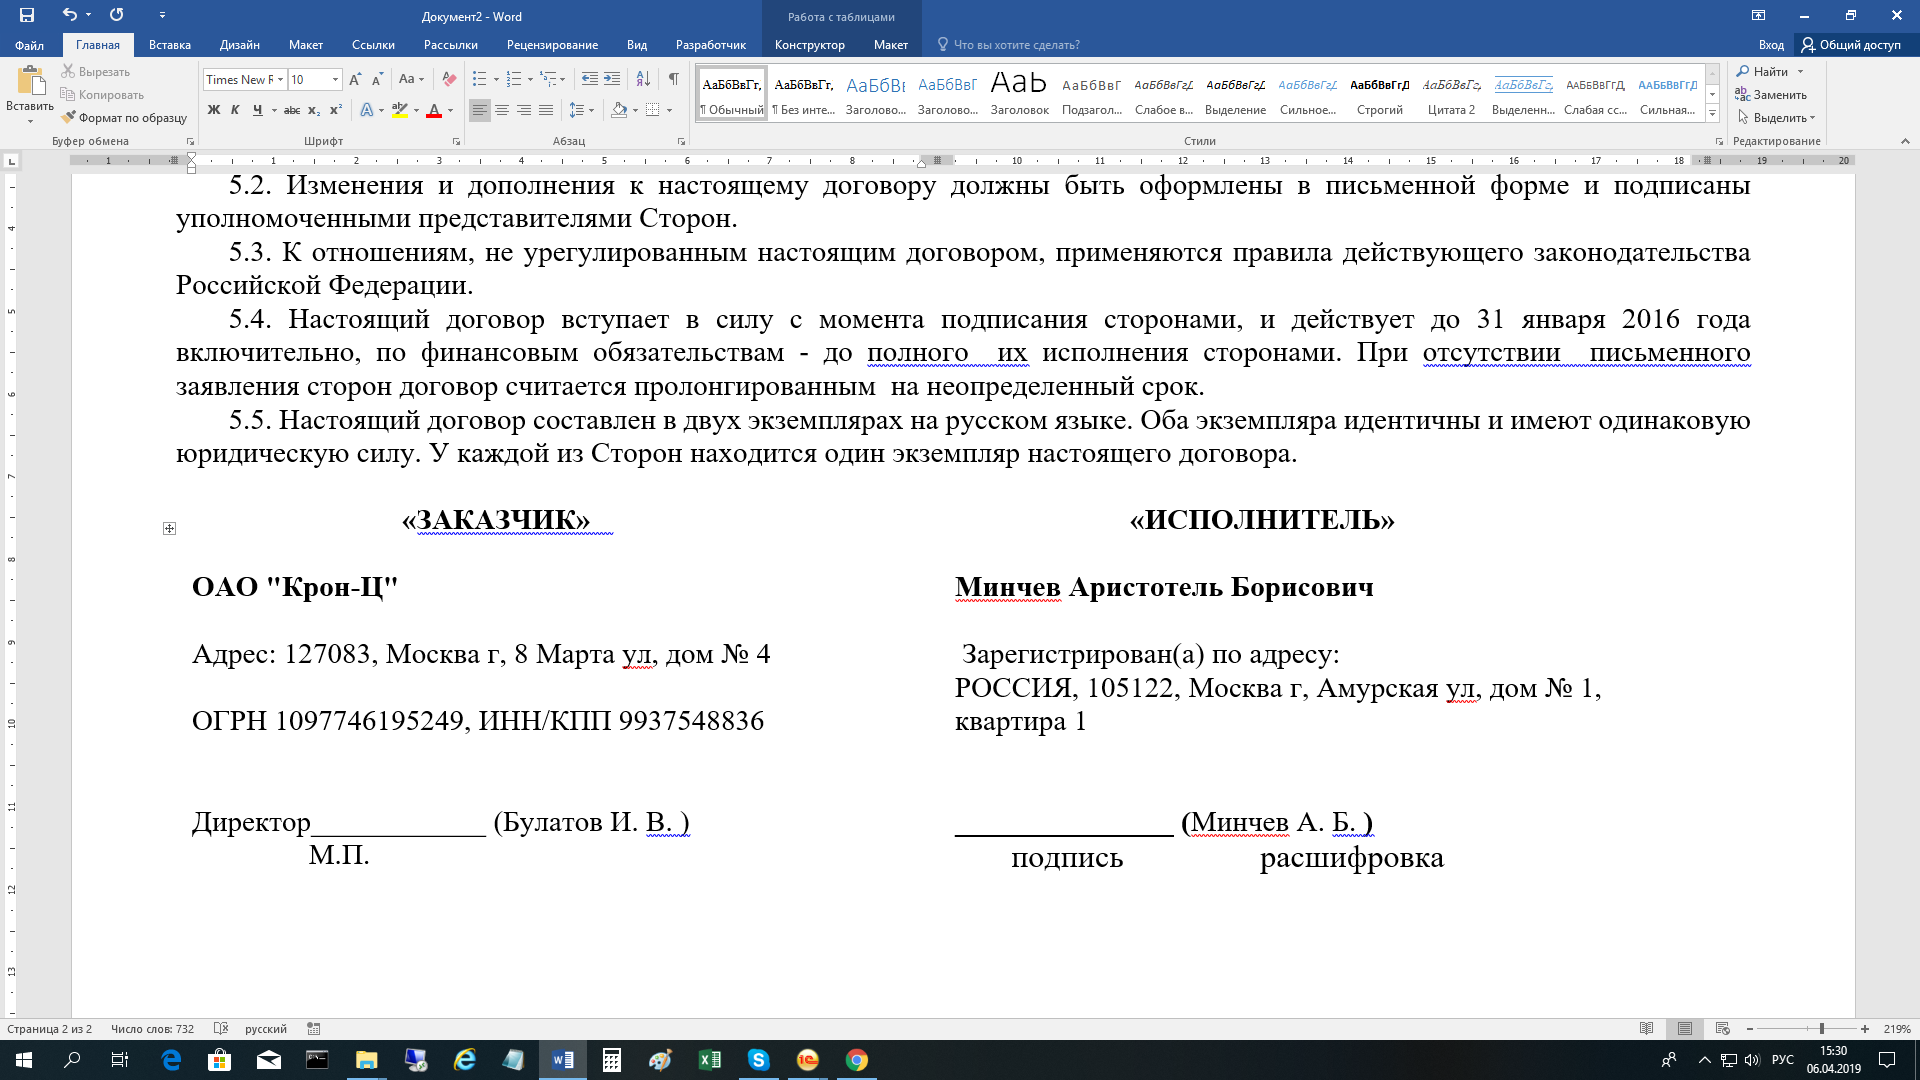
Task: Open Google Chrome from the taskbar
Action: click(x=857, y=1060)
